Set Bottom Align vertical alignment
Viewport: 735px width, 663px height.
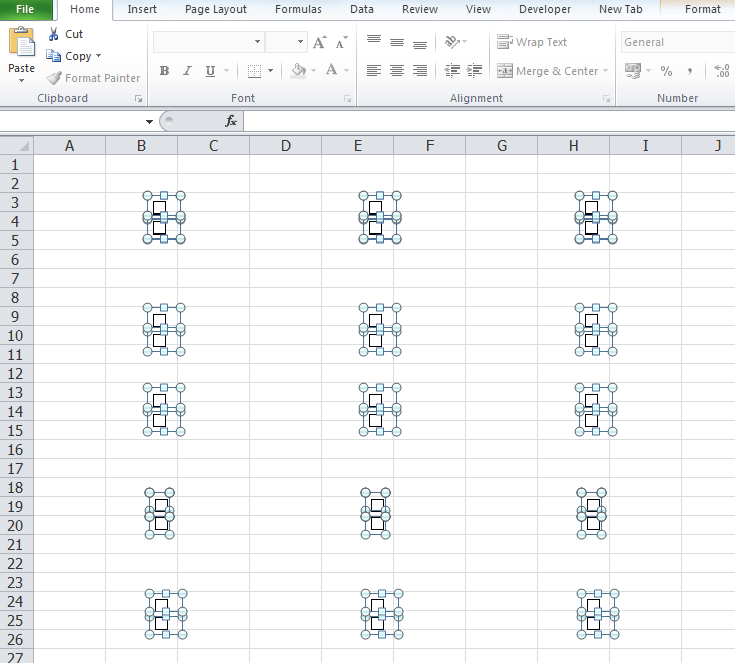pyautogui.click(x=420, y=43)
